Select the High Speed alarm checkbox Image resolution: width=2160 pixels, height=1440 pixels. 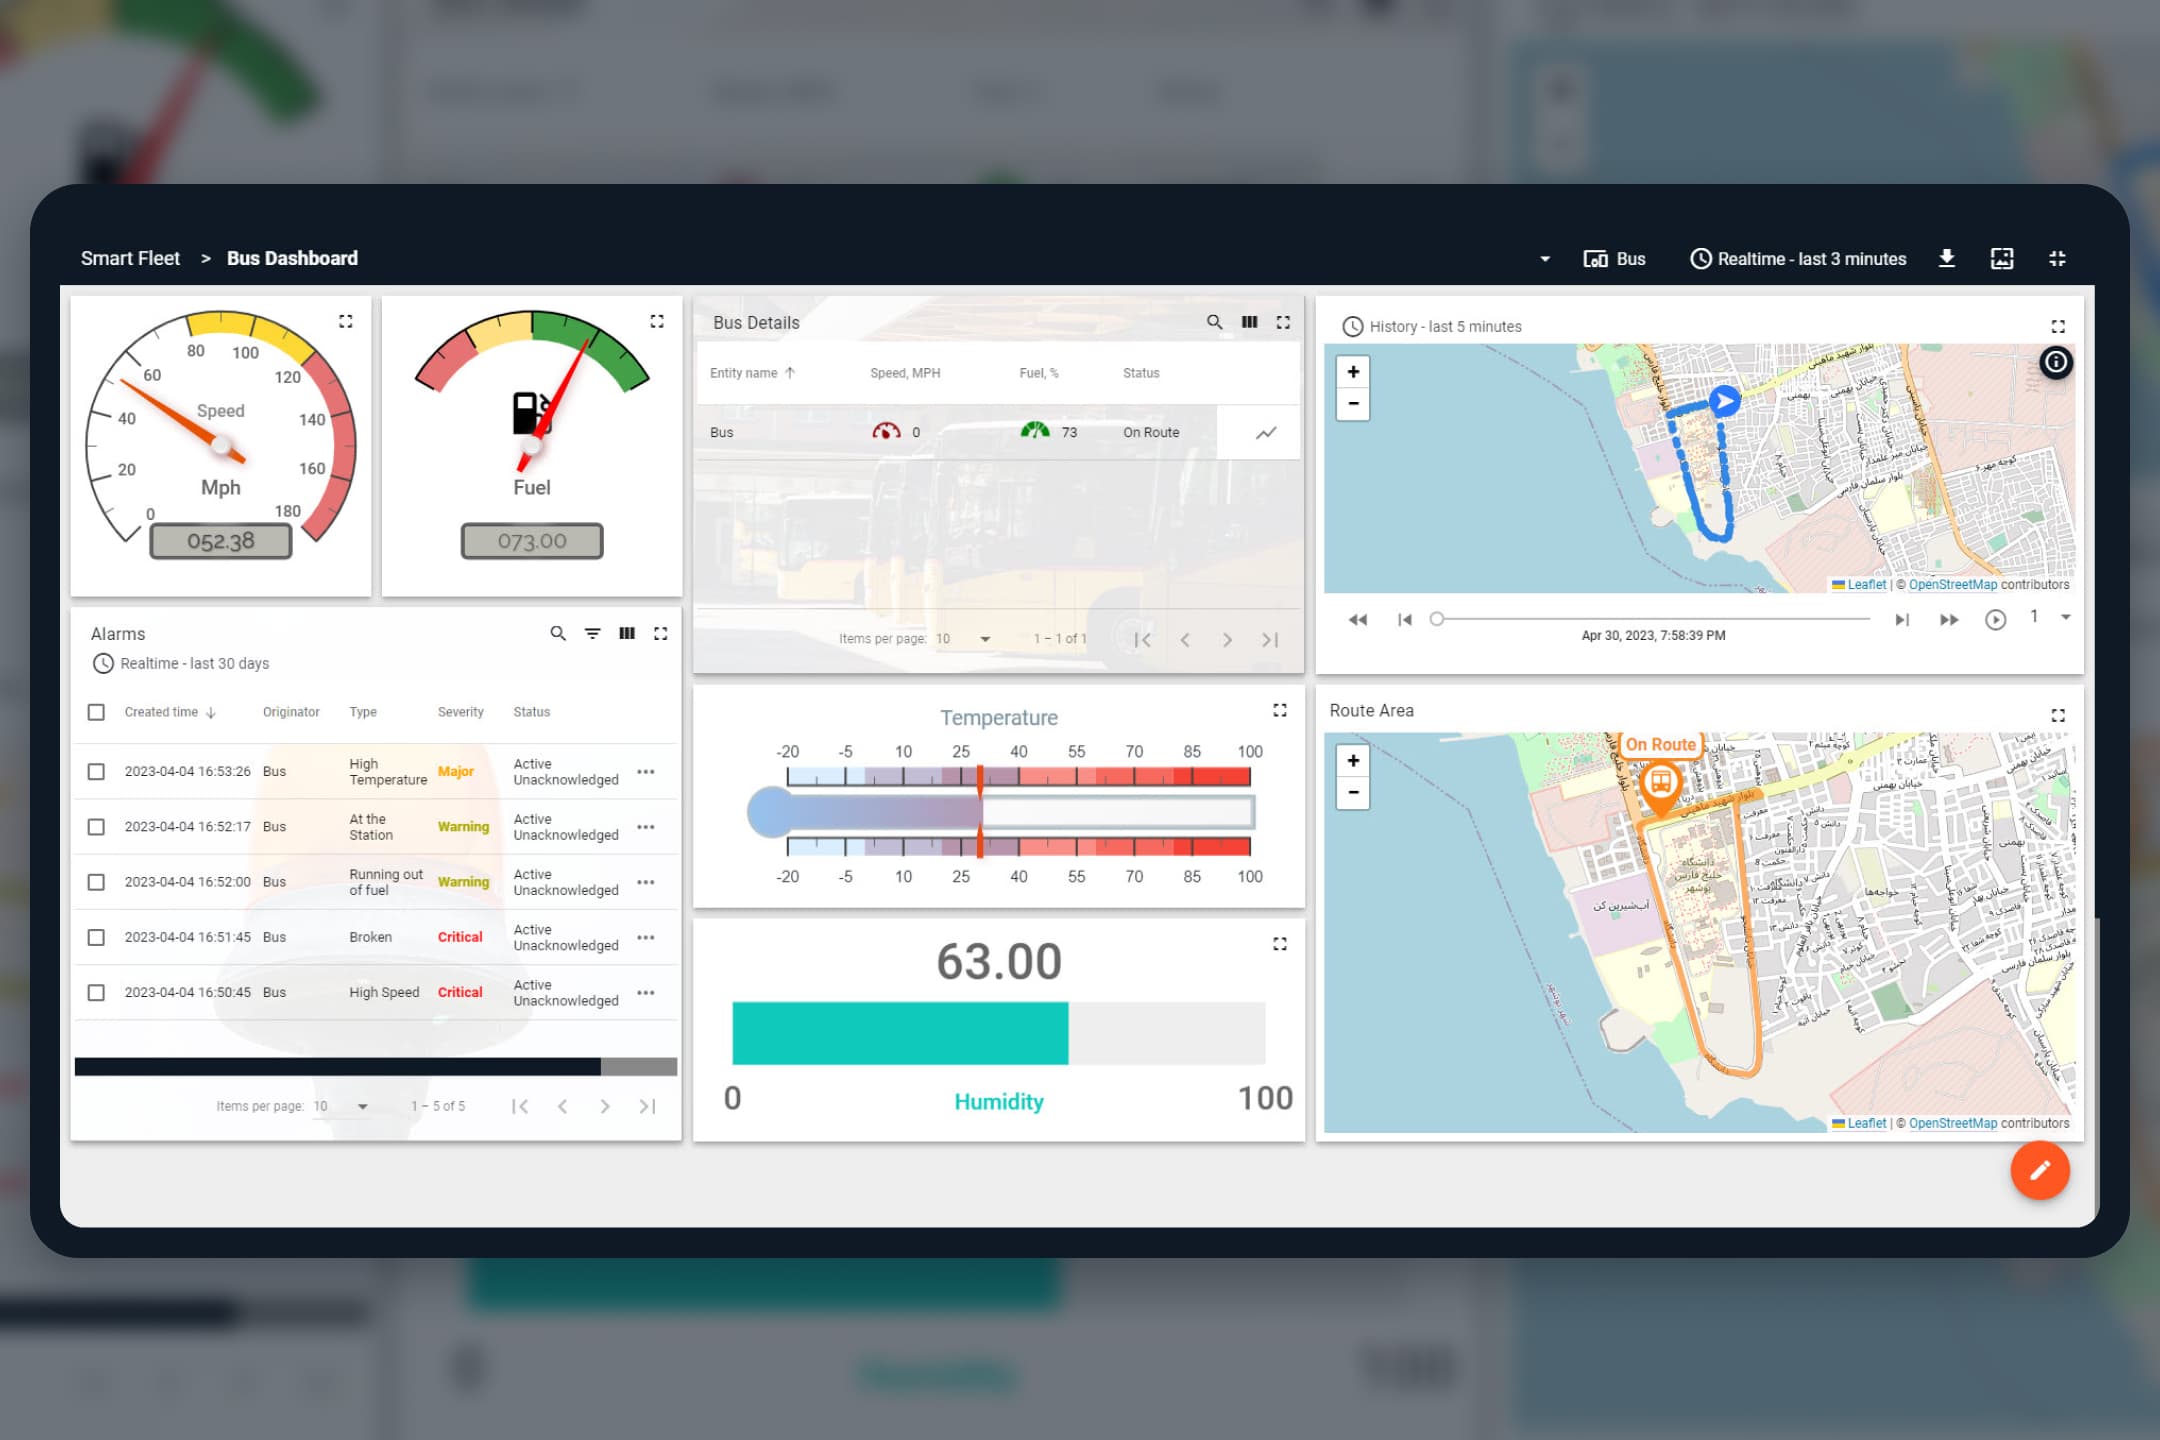click(x=96, y=993)
